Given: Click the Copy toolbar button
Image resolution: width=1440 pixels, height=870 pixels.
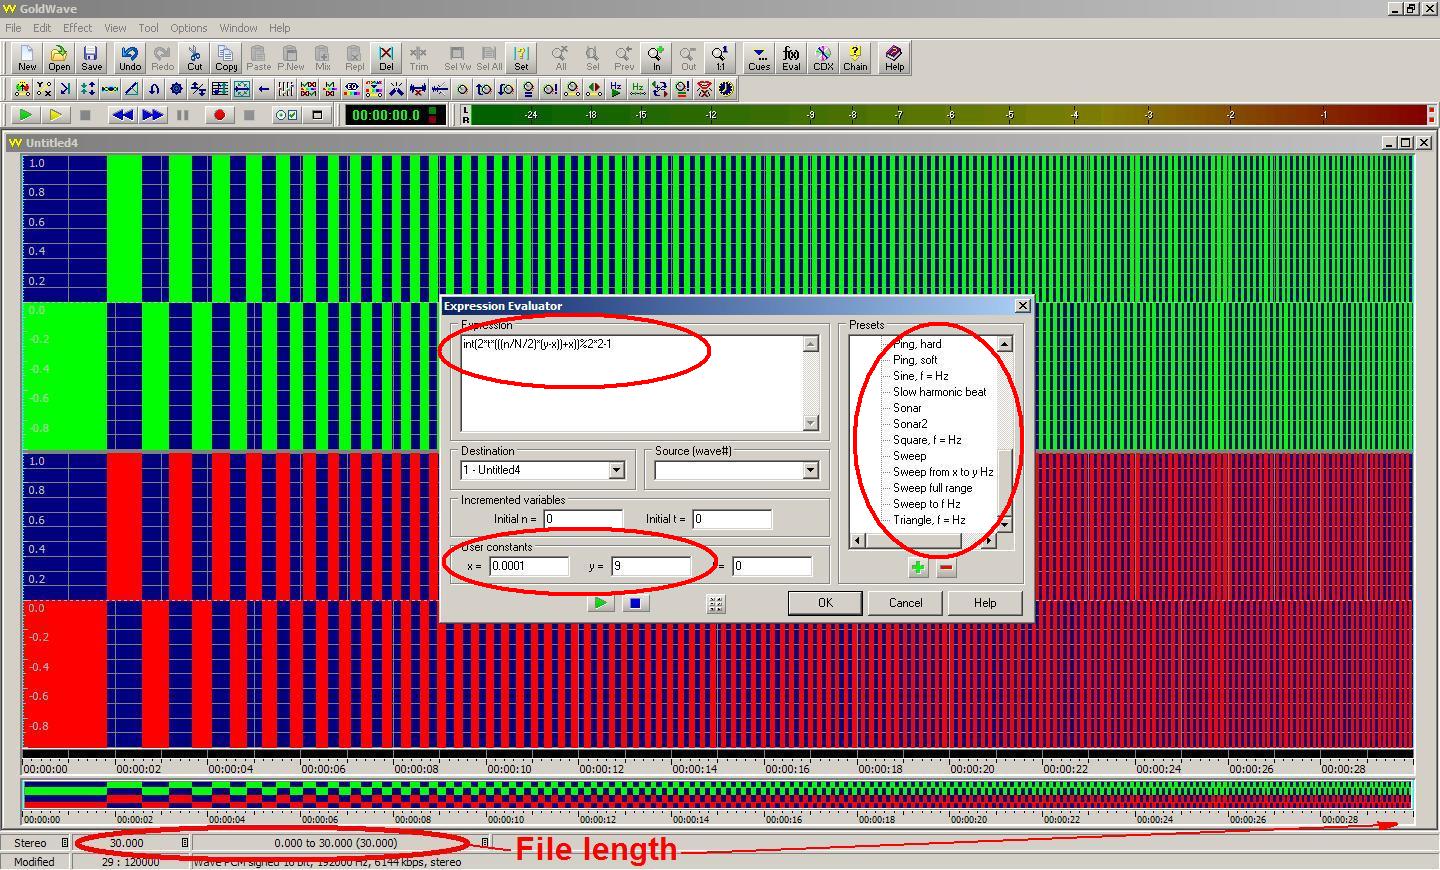Looking at the screenshot, I should (x=226, y=58).
